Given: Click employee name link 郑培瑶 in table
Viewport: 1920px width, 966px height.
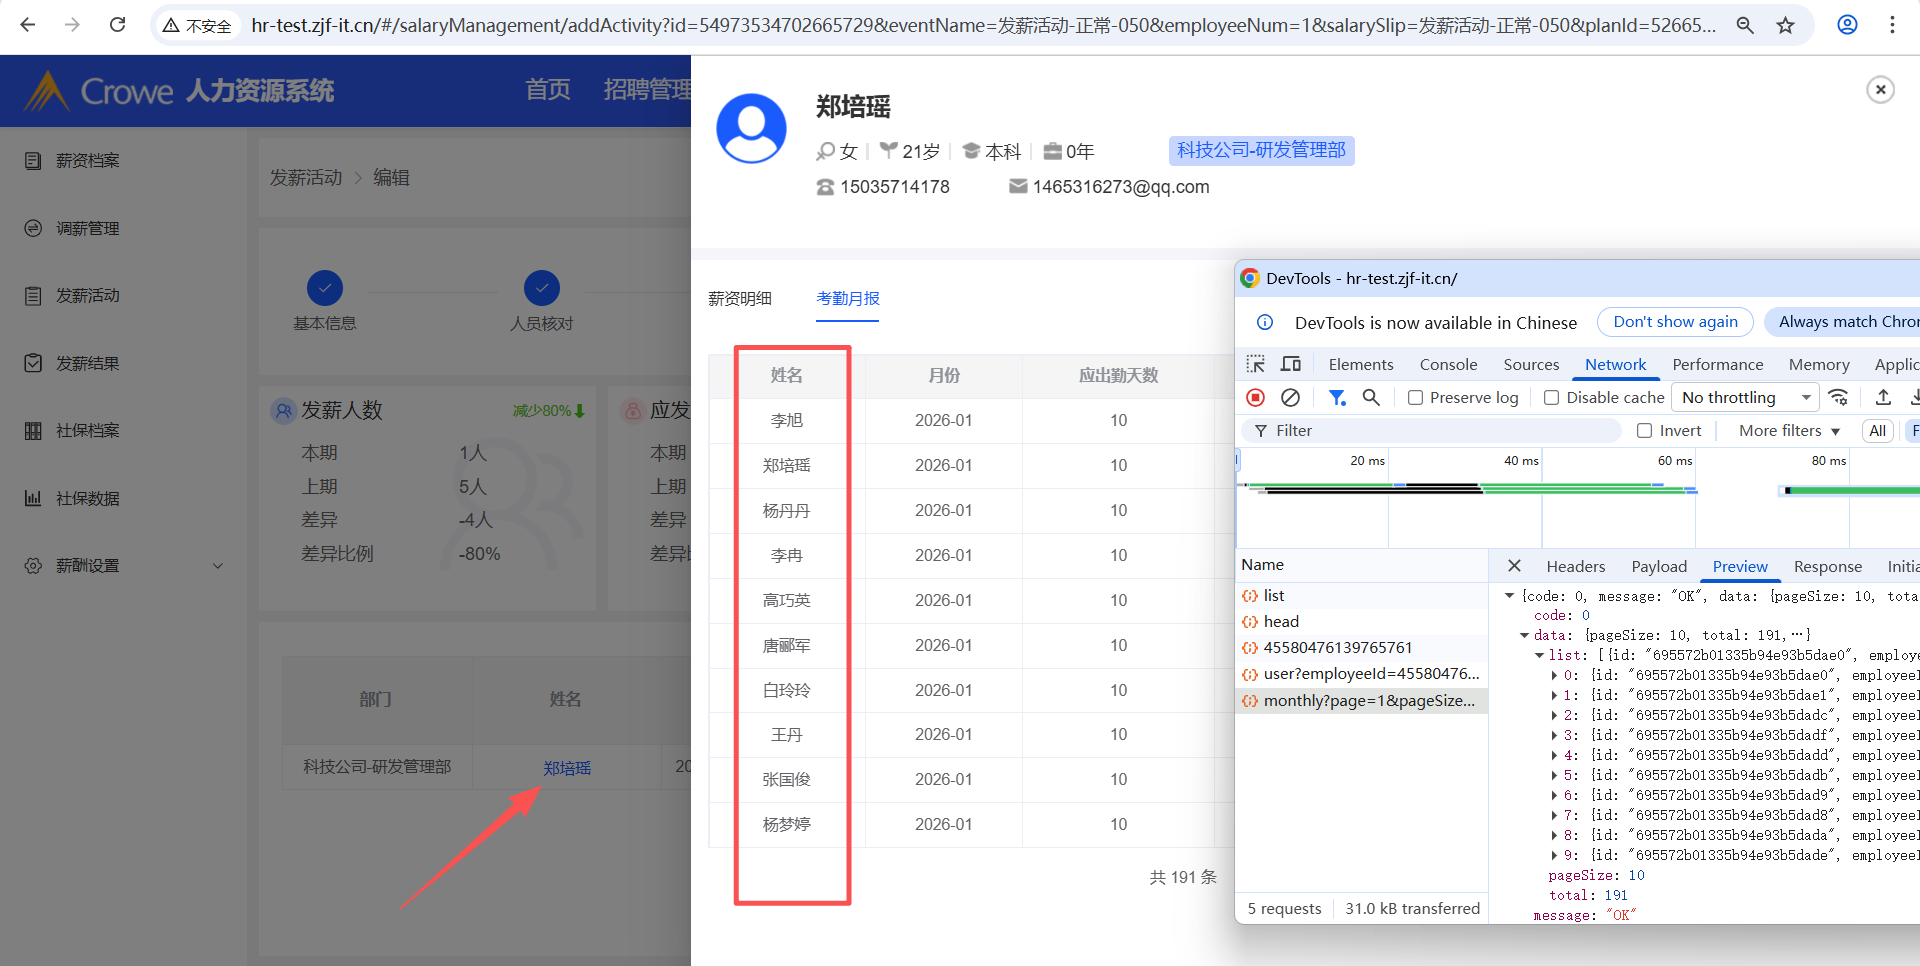Looking at the screenshot, I should pos(567,768).
